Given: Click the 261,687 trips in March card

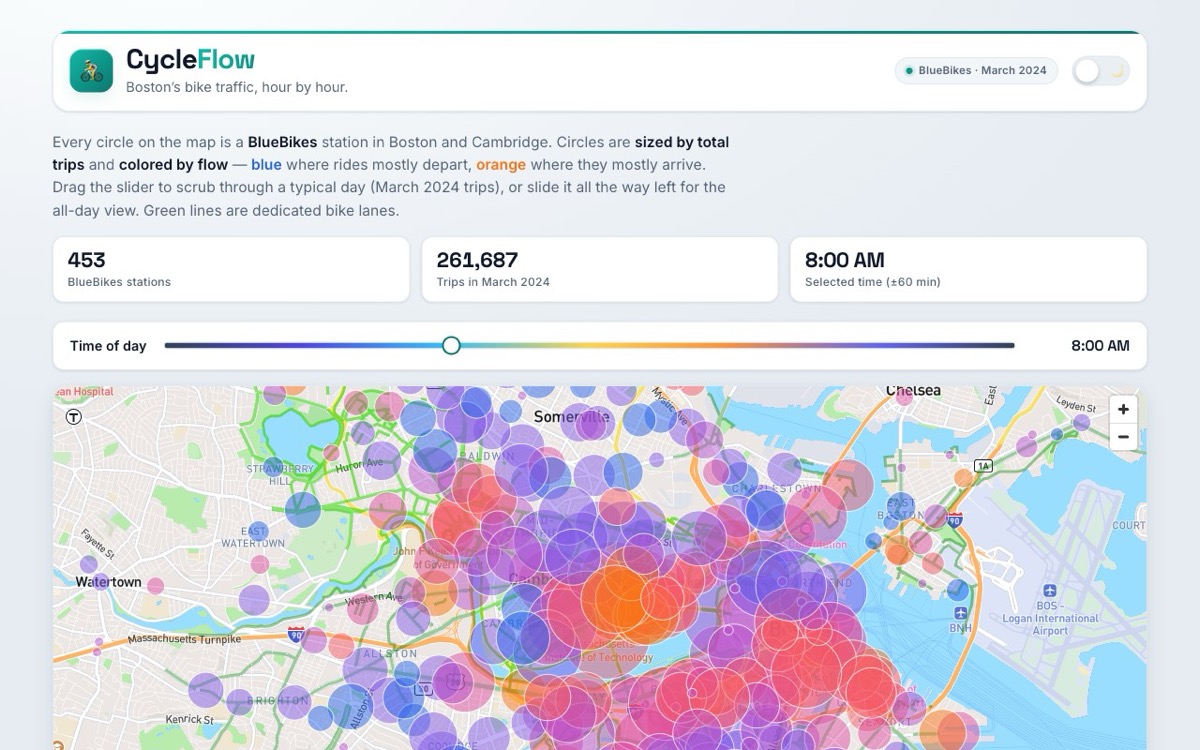Looking at the screenshot, I should pyautogui.click(x=600, y=269).
